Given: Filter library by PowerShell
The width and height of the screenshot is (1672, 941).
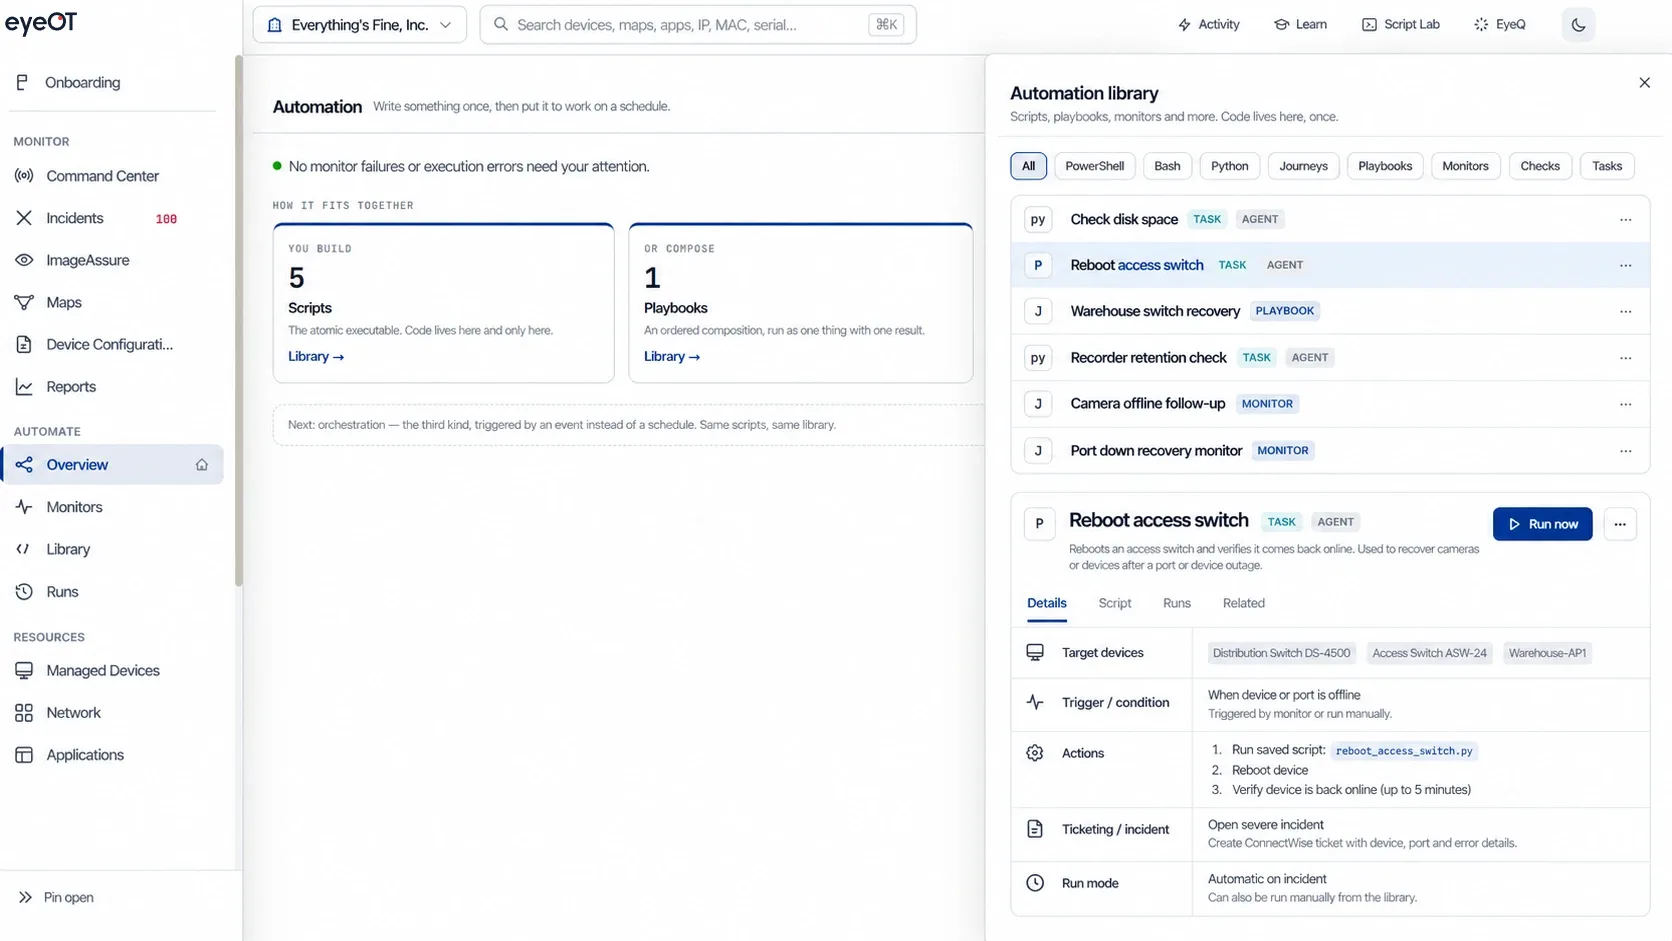Looking at the screenshot, I should 1094,166.
